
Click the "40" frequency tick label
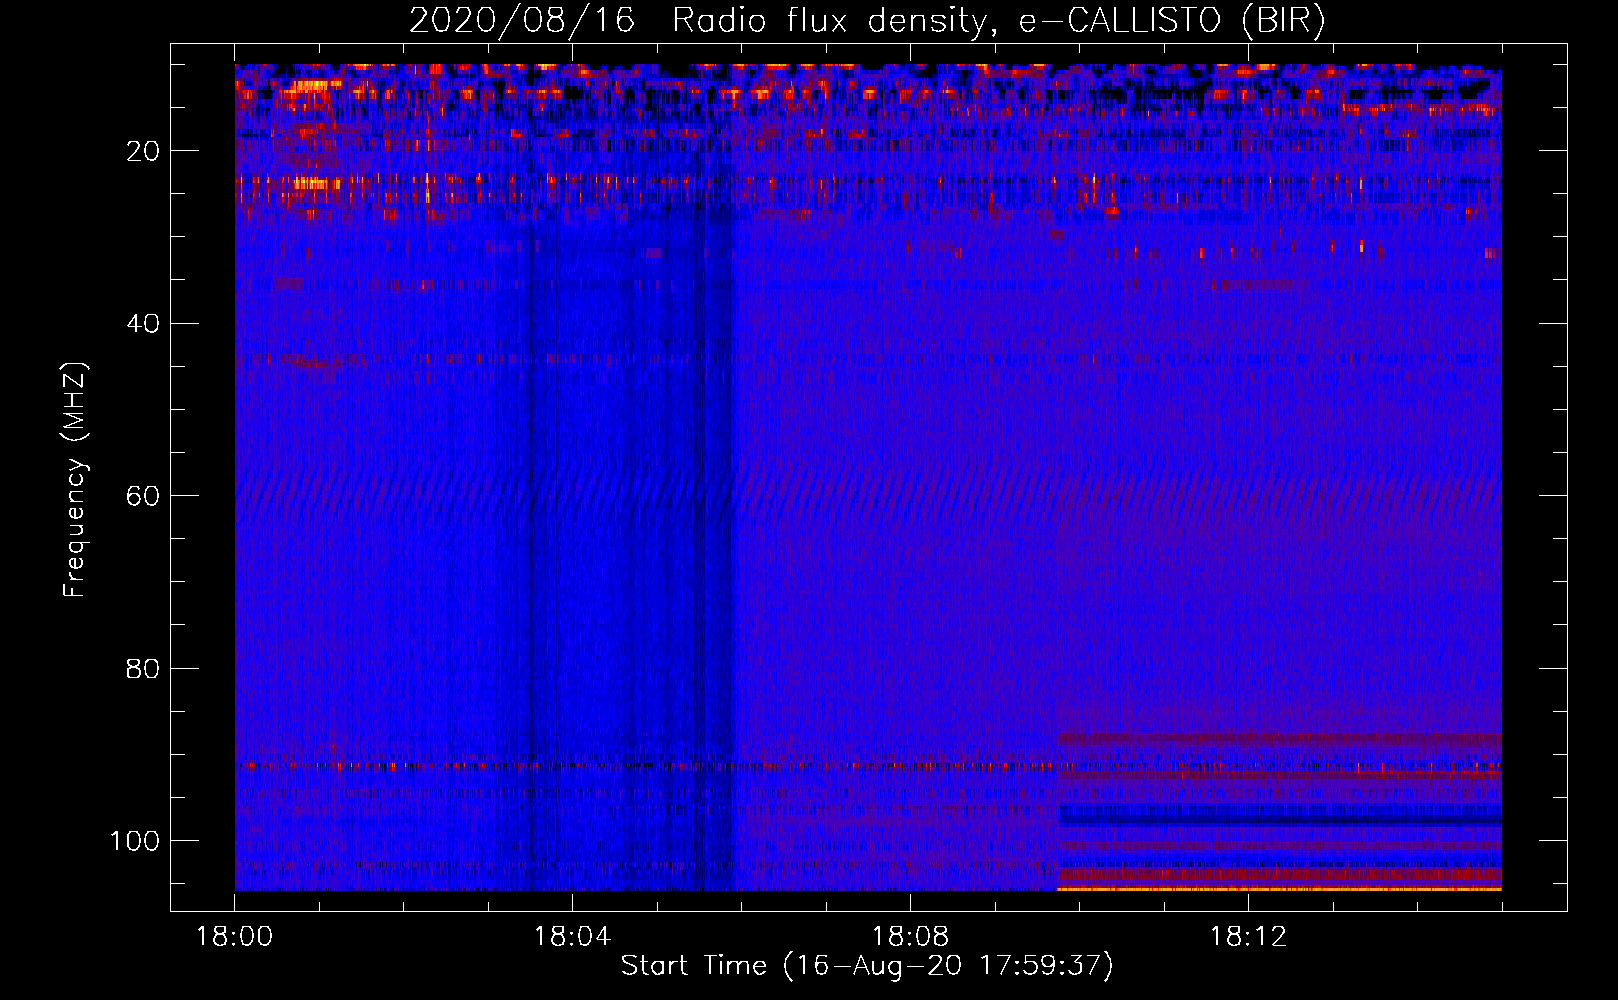(x=143, y=324)
